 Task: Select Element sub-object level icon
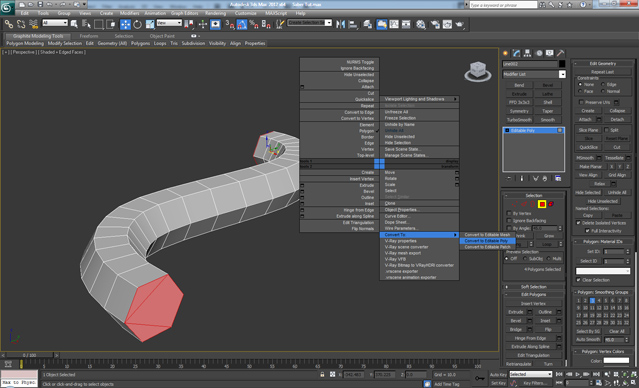(x=551, y=204)
